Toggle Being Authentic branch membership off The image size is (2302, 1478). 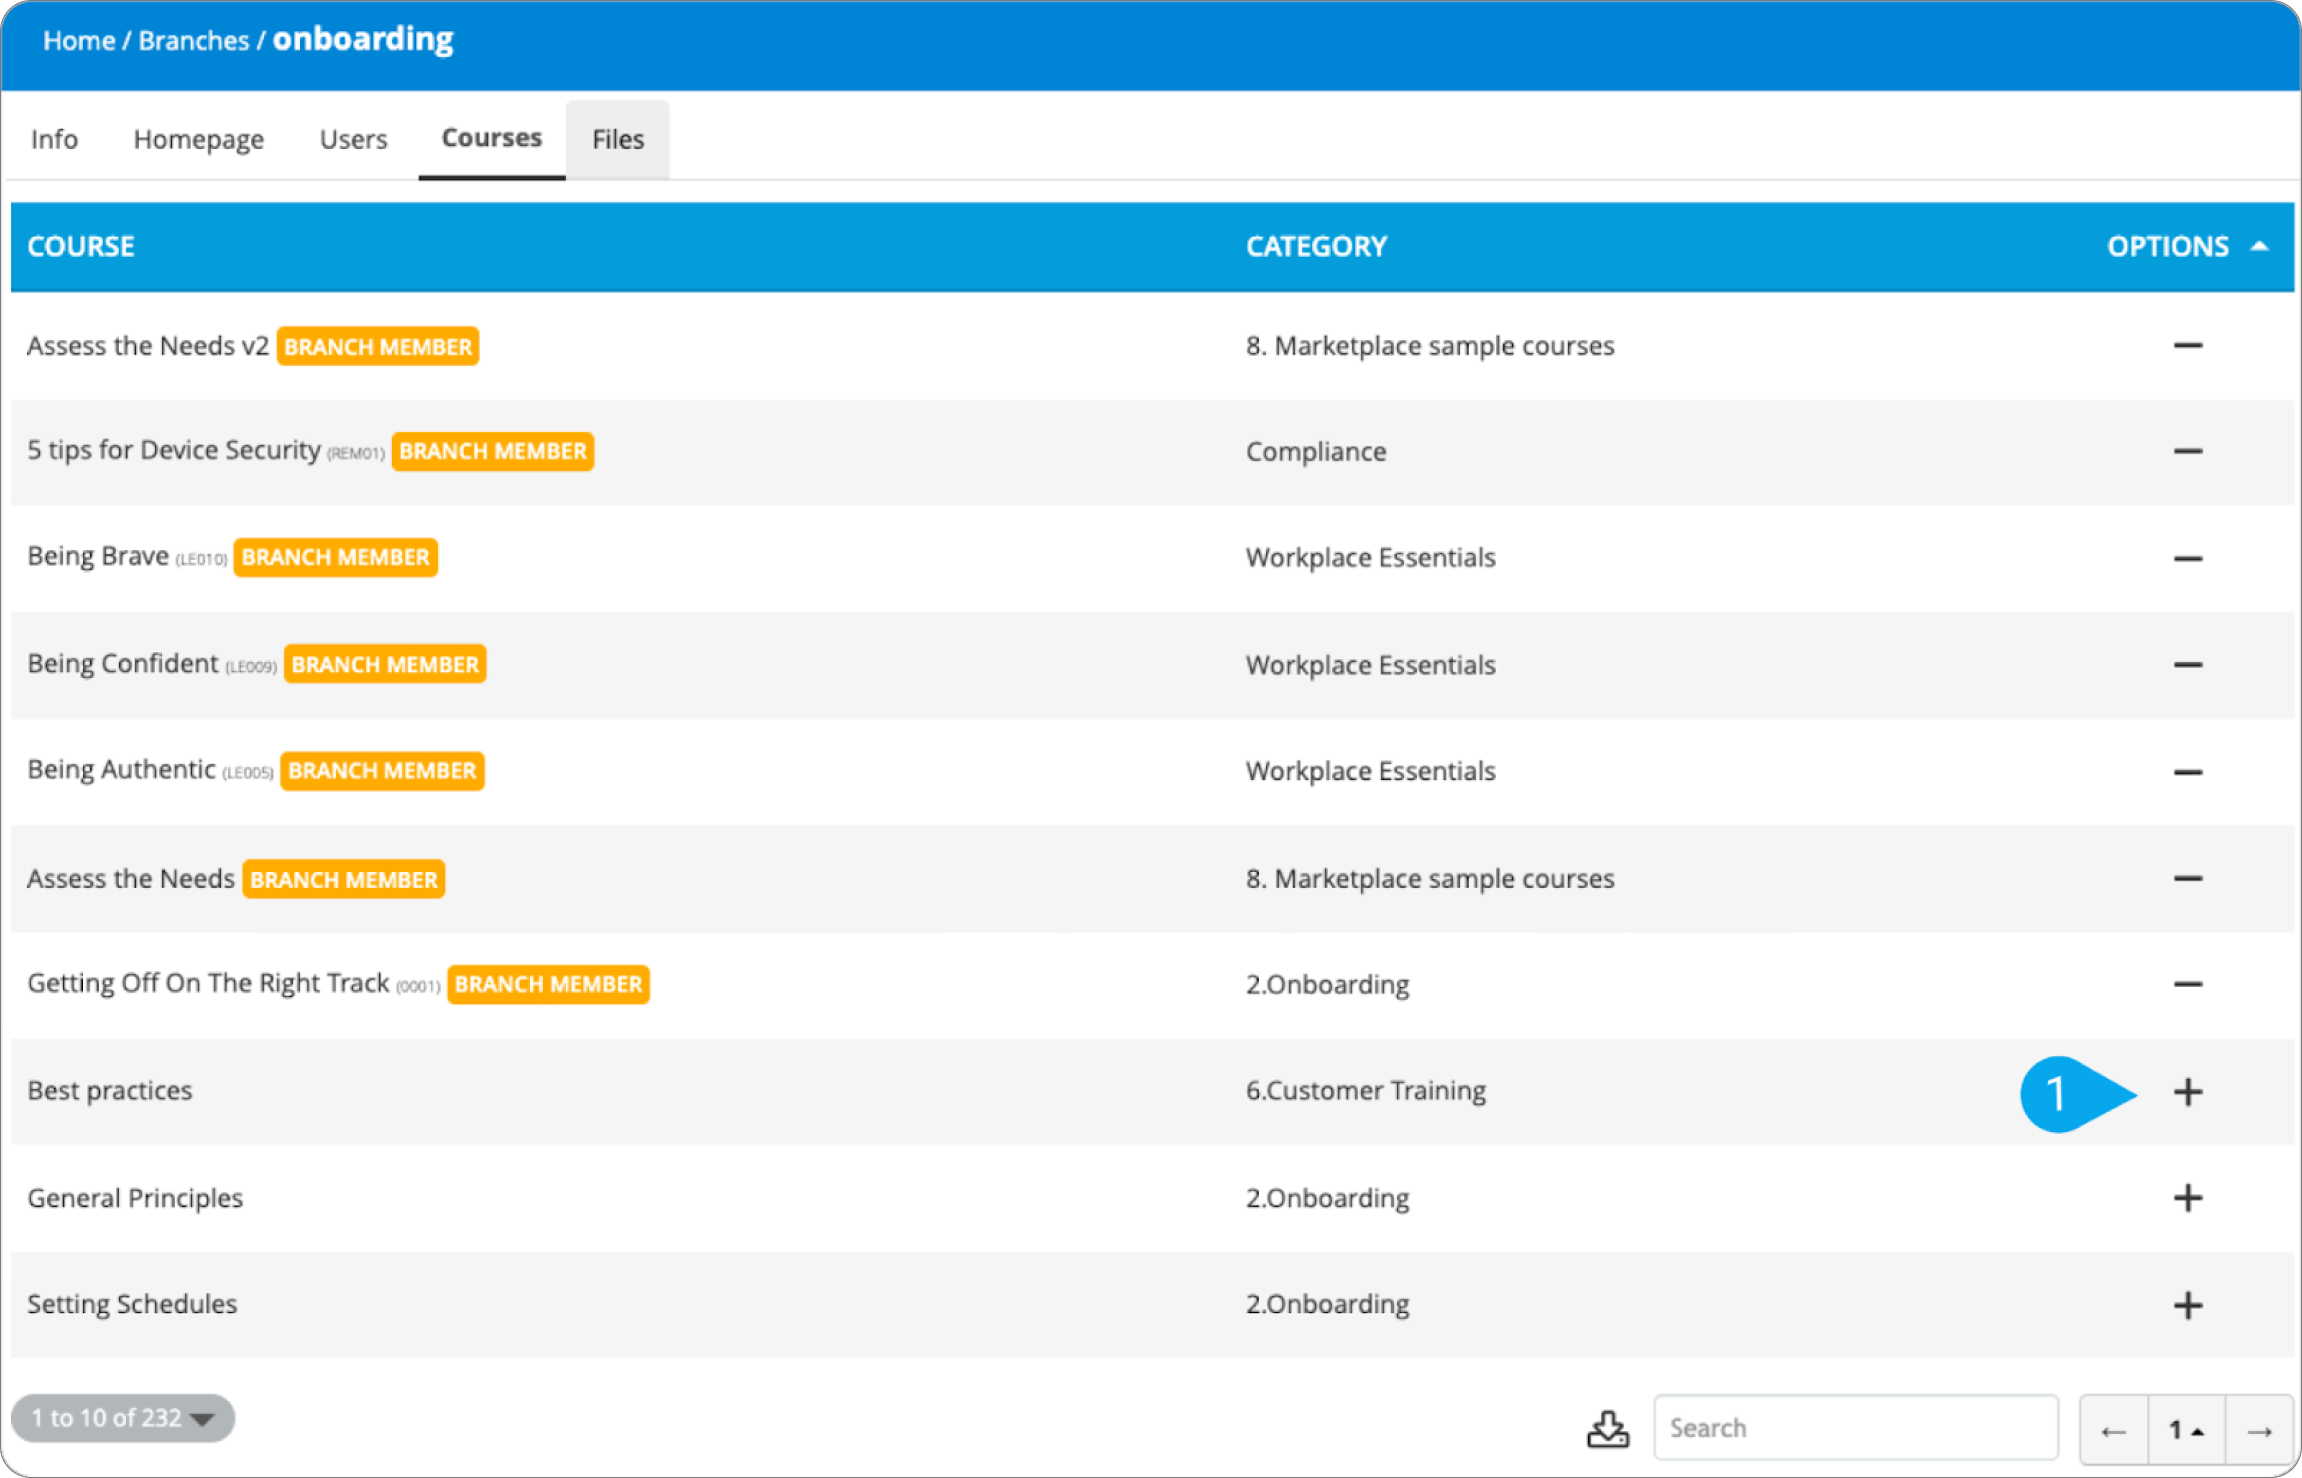(x=2187, y=772)
